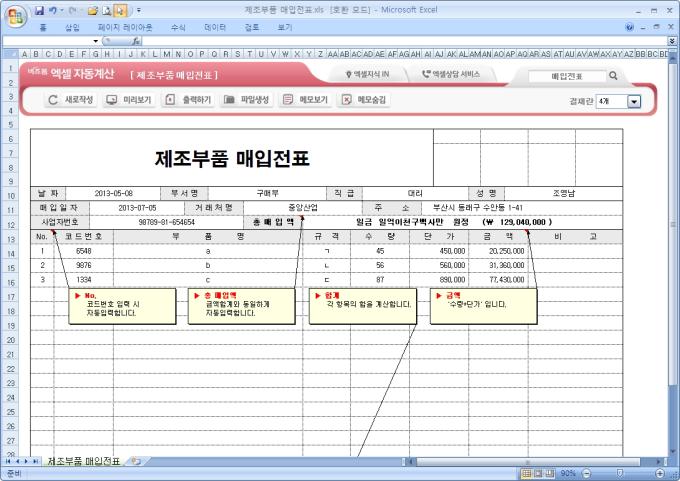Click the Insert Worksheet tab icon

tap(136, 461)
